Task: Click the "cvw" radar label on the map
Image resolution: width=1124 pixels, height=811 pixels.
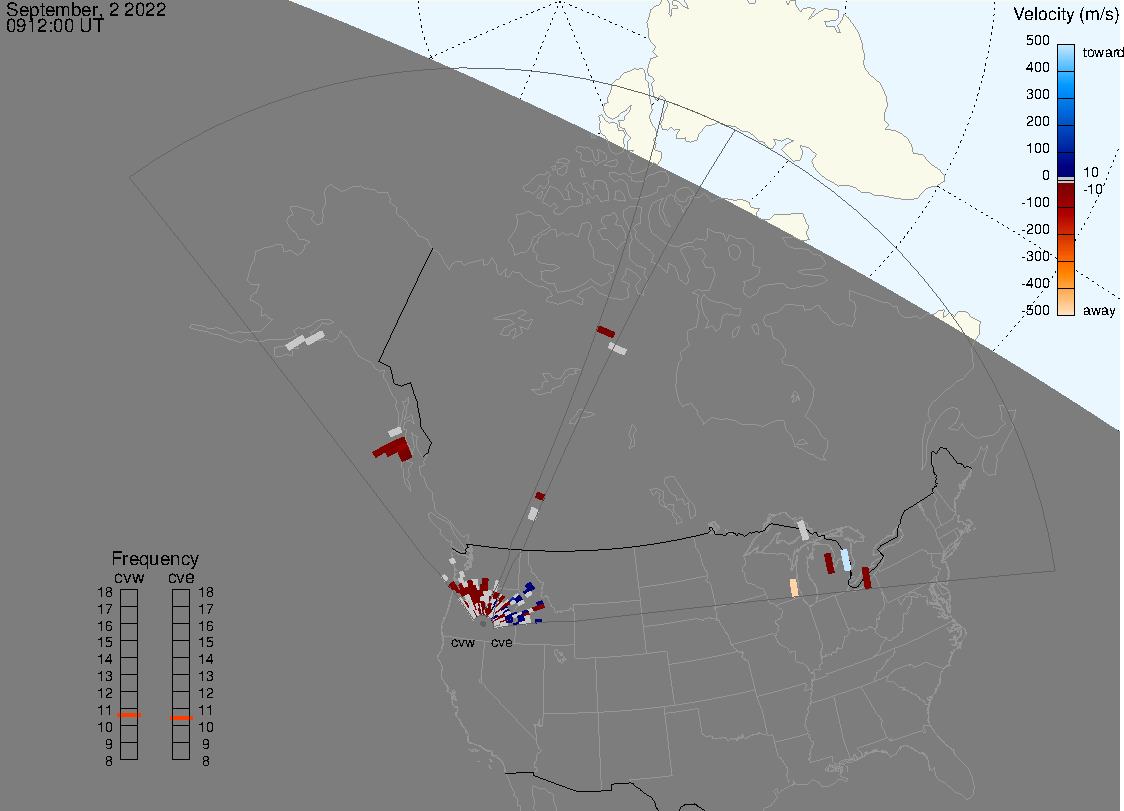Action: [x=463, y=642]
